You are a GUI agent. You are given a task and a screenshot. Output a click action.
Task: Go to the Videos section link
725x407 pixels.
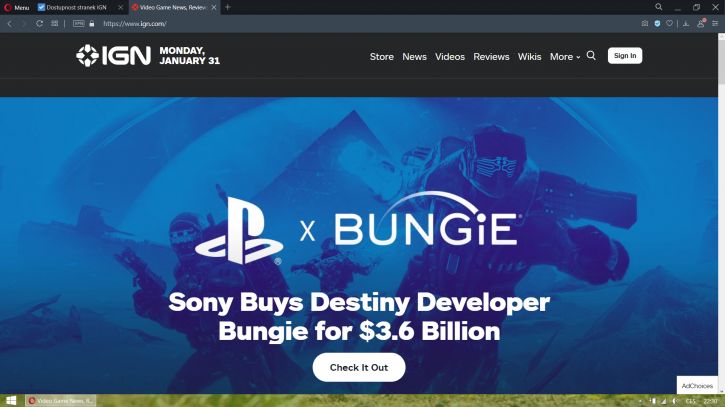pyautogui.click(x=449, y=56)
